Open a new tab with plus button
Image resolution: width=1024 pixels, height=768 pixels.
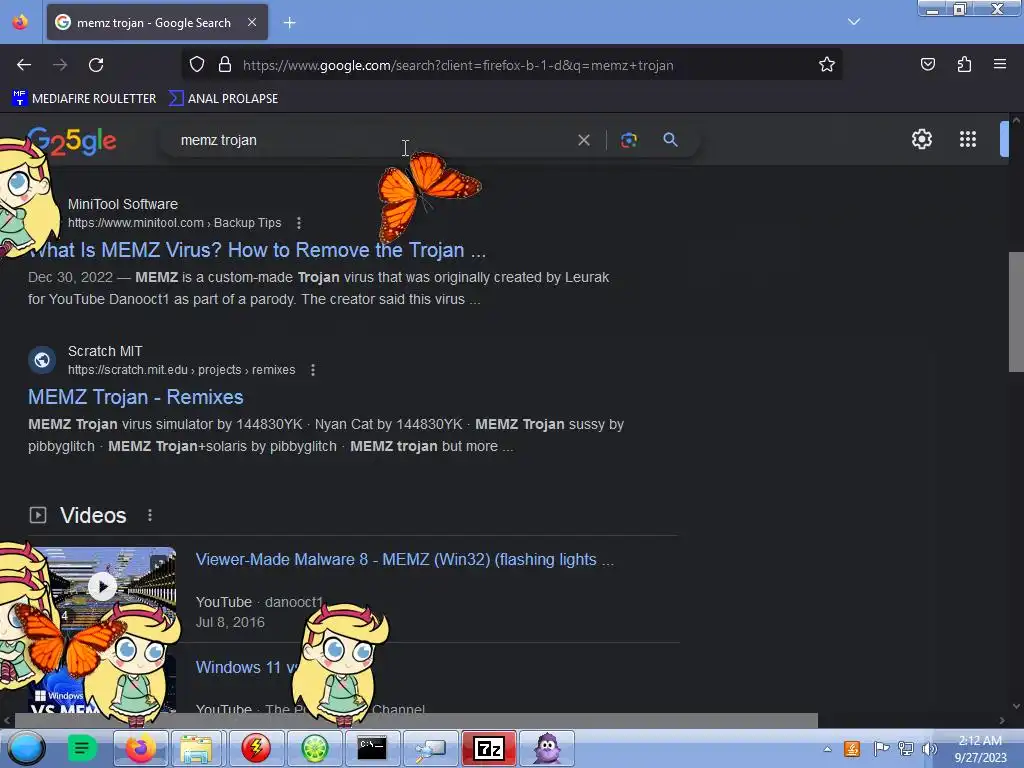[x=289, y=23]
